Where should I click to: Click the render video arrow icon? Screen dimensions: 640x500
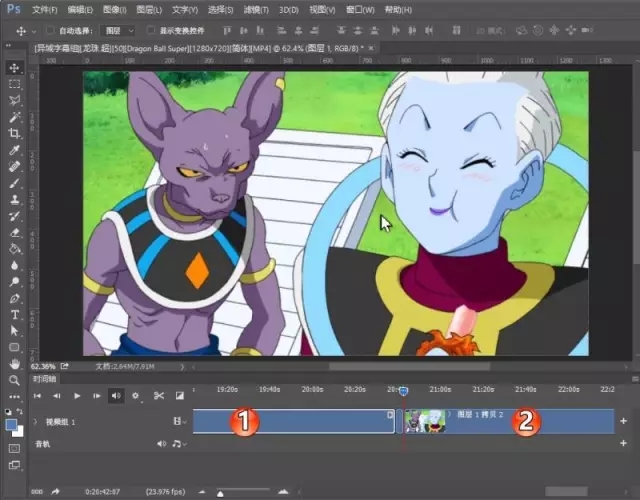click(x=56, y=492)
